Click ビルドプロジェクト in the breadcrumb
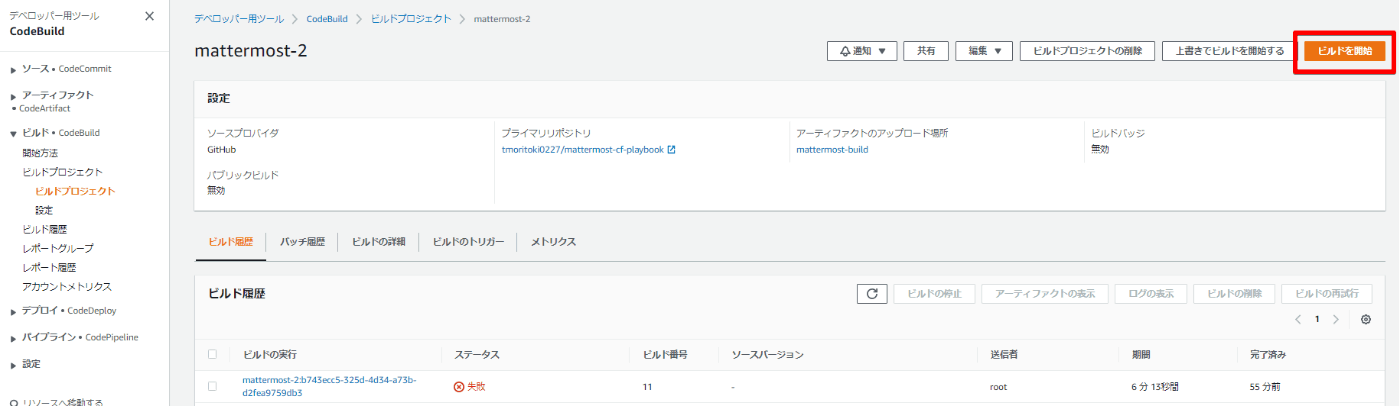The image size is (1400, 406). point(411,19)
